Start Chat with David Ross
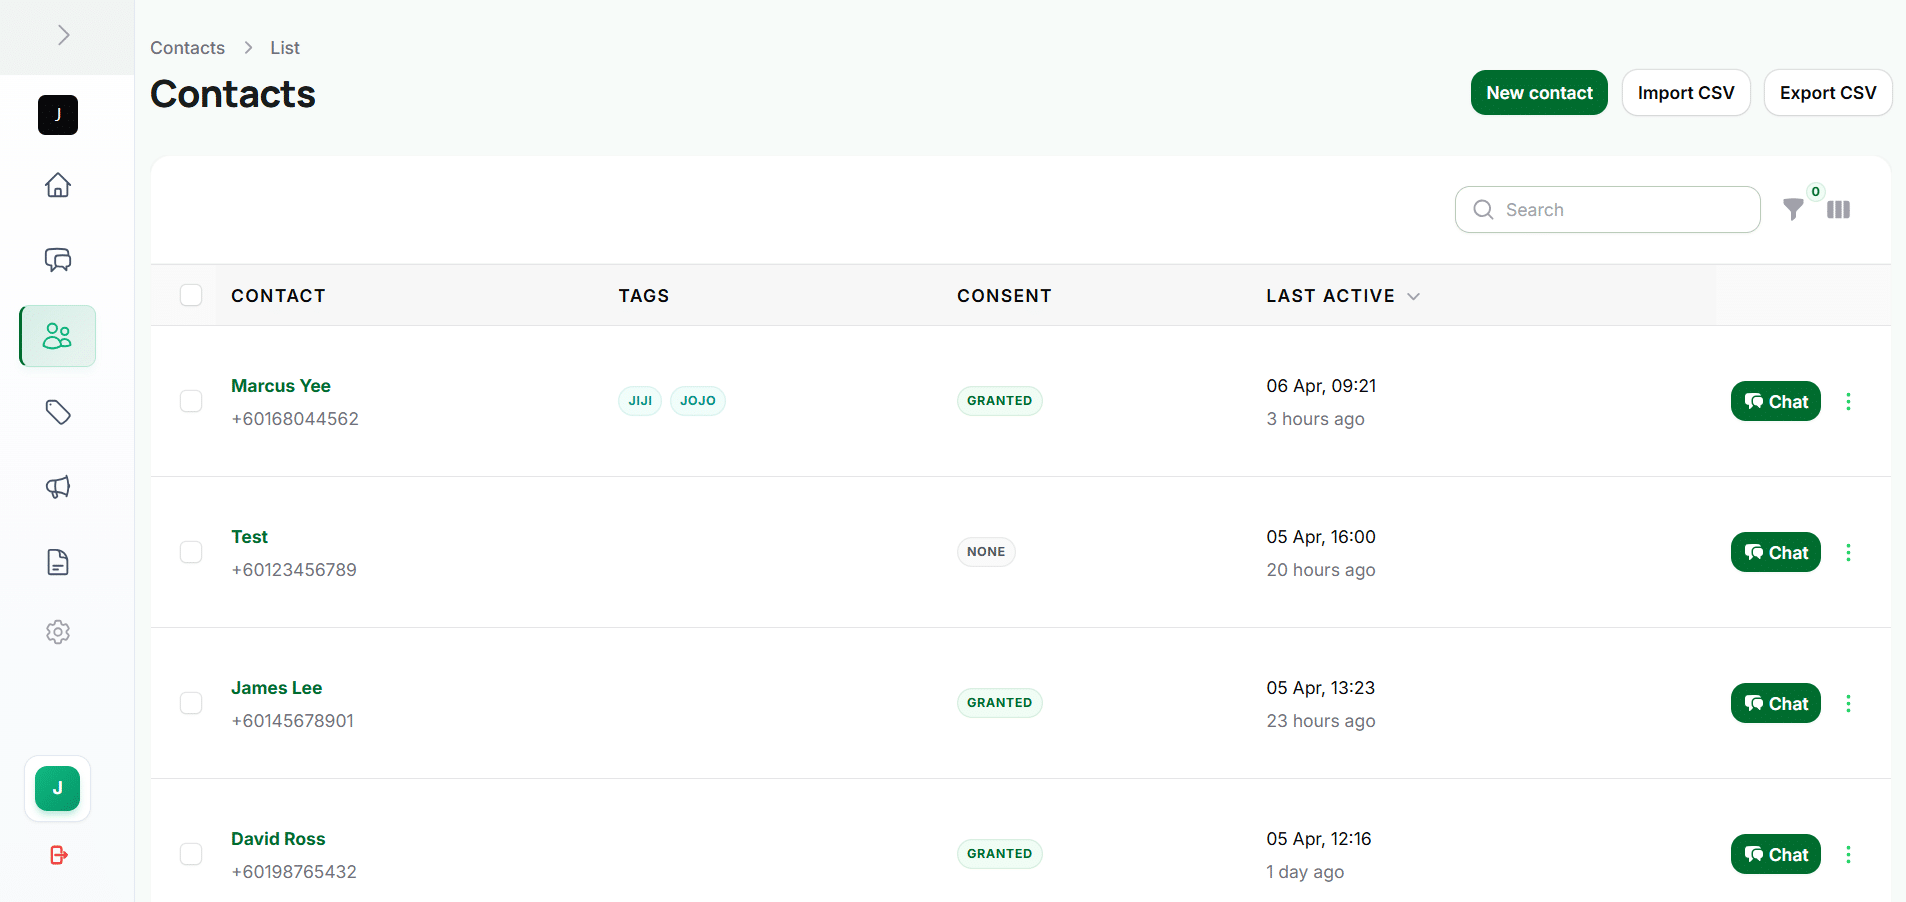The width and height of the screenshot is (1906, 902). 1776,854
